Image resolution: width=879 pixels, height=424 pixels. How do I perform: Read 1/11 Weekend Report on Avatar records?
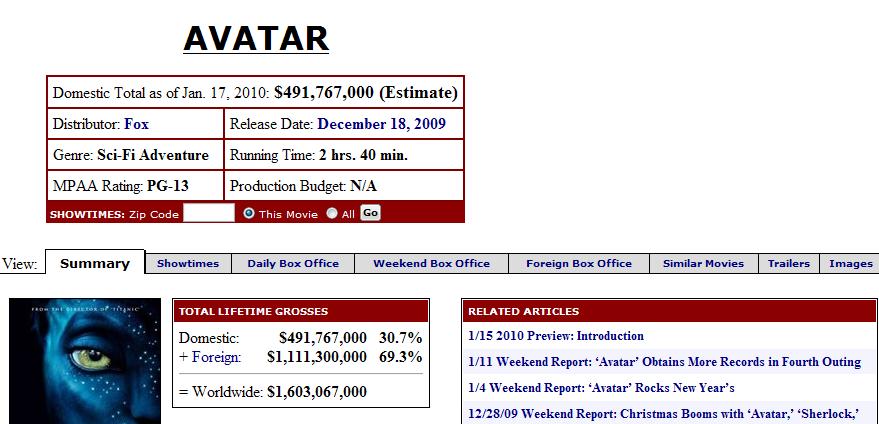point(664,362)
